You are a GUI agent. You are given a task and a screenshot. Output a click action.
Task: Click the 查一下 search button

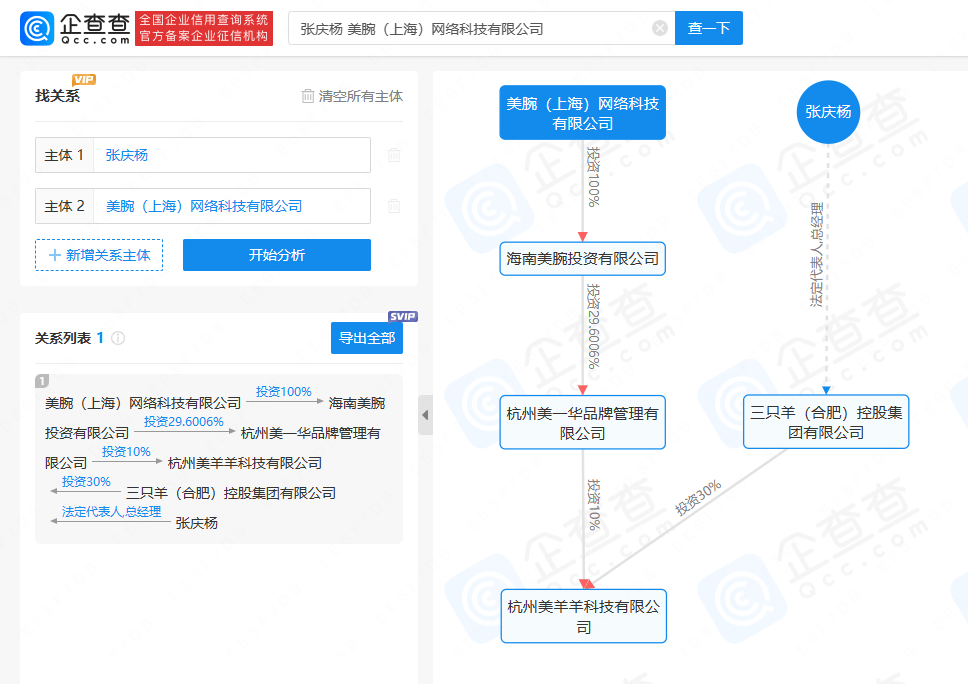[709, 28]
